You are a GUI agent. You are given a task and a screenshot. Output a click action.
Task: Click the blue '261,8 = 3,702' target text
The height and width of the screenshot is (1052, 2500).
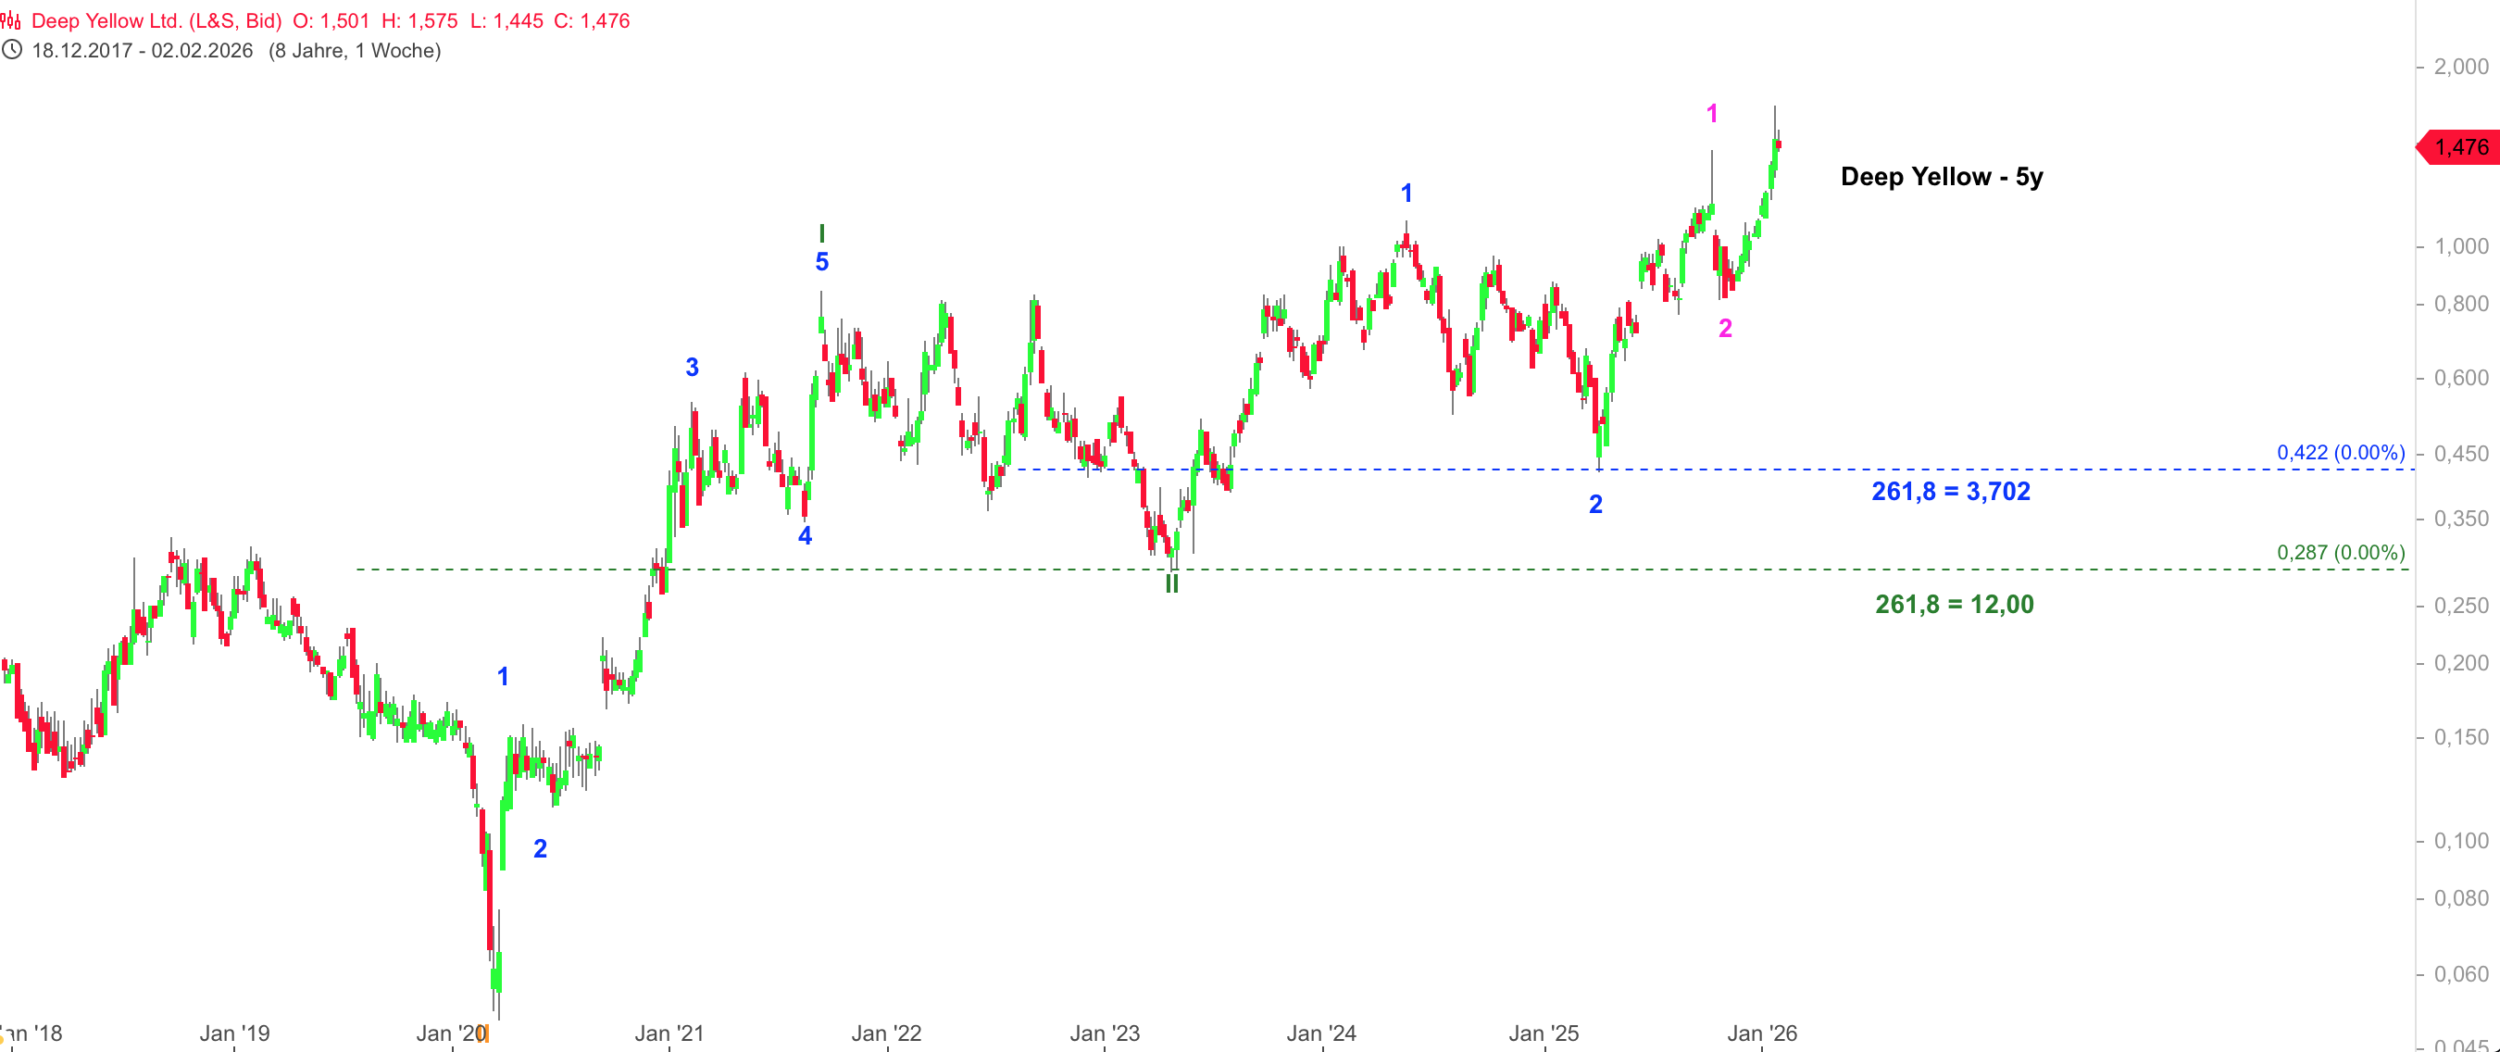(1950, 491)
